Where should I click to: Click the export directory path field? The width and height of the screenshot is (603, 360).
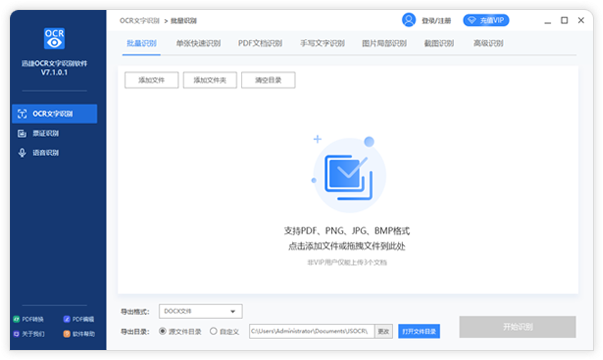(311, 331)
